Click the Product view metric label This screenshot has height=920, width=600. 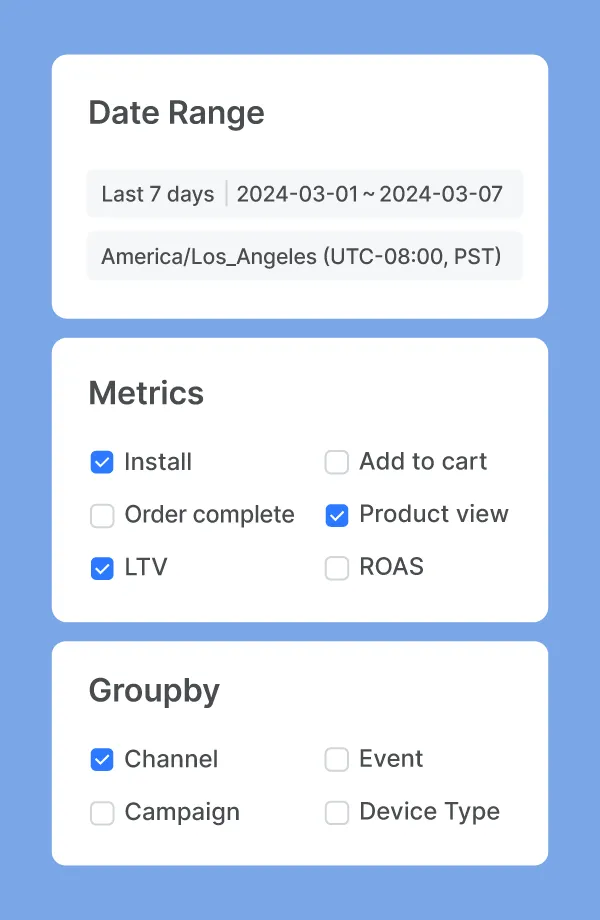(x=434, y=515)
